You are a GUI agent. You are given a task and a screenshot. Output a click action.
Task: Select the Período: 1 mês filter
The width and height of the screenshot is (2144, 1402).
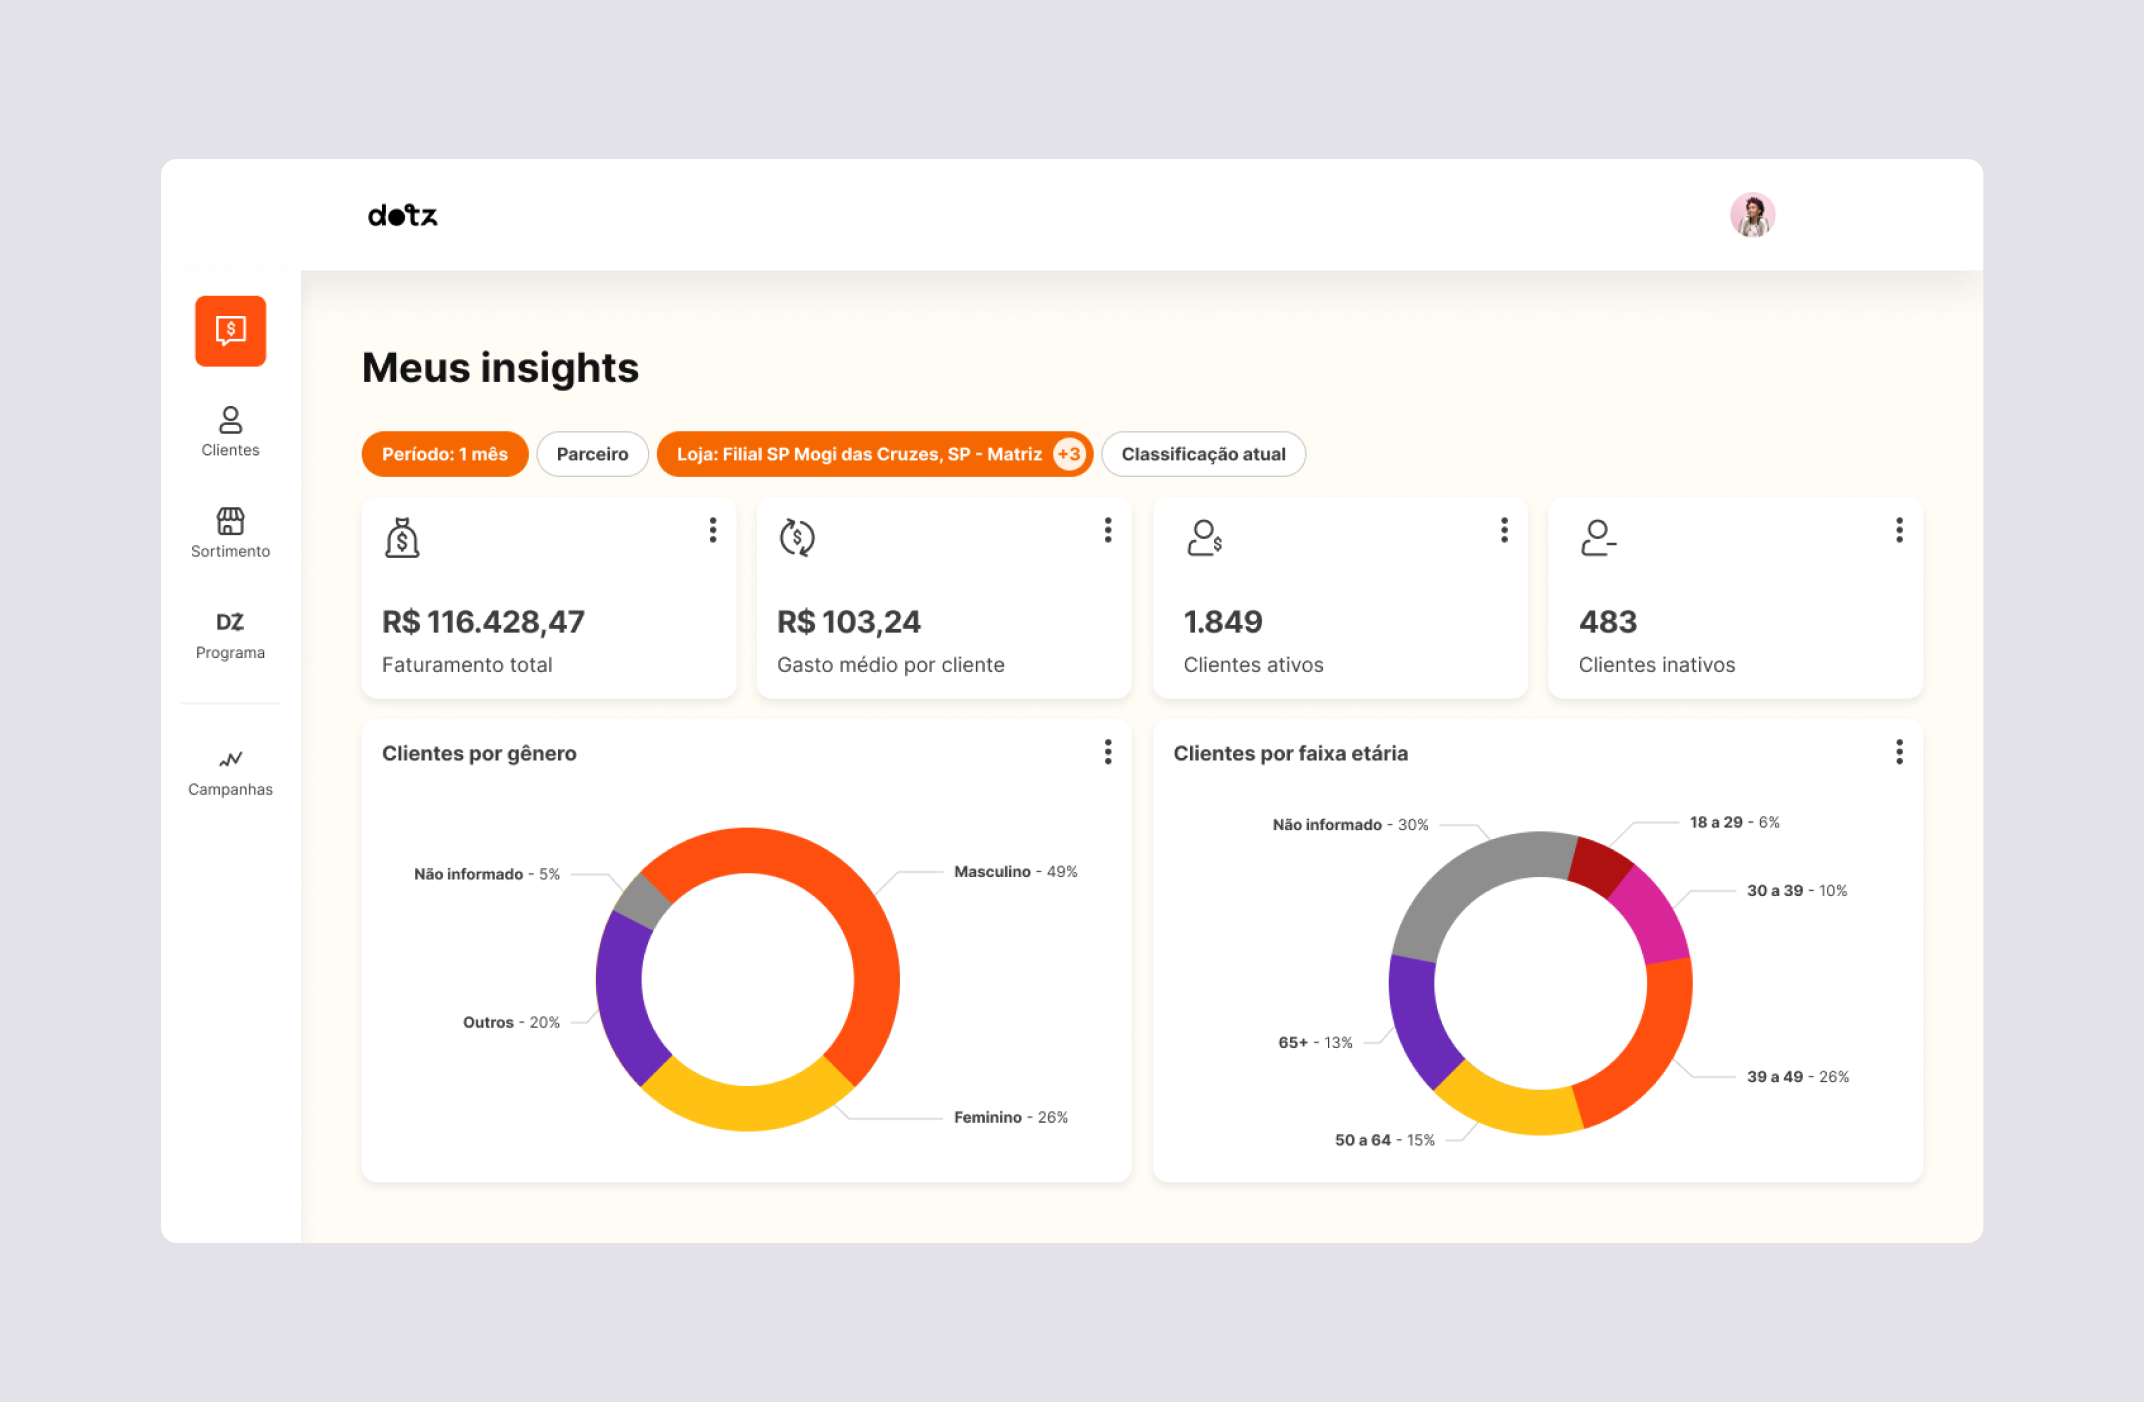tap(445, 454)
